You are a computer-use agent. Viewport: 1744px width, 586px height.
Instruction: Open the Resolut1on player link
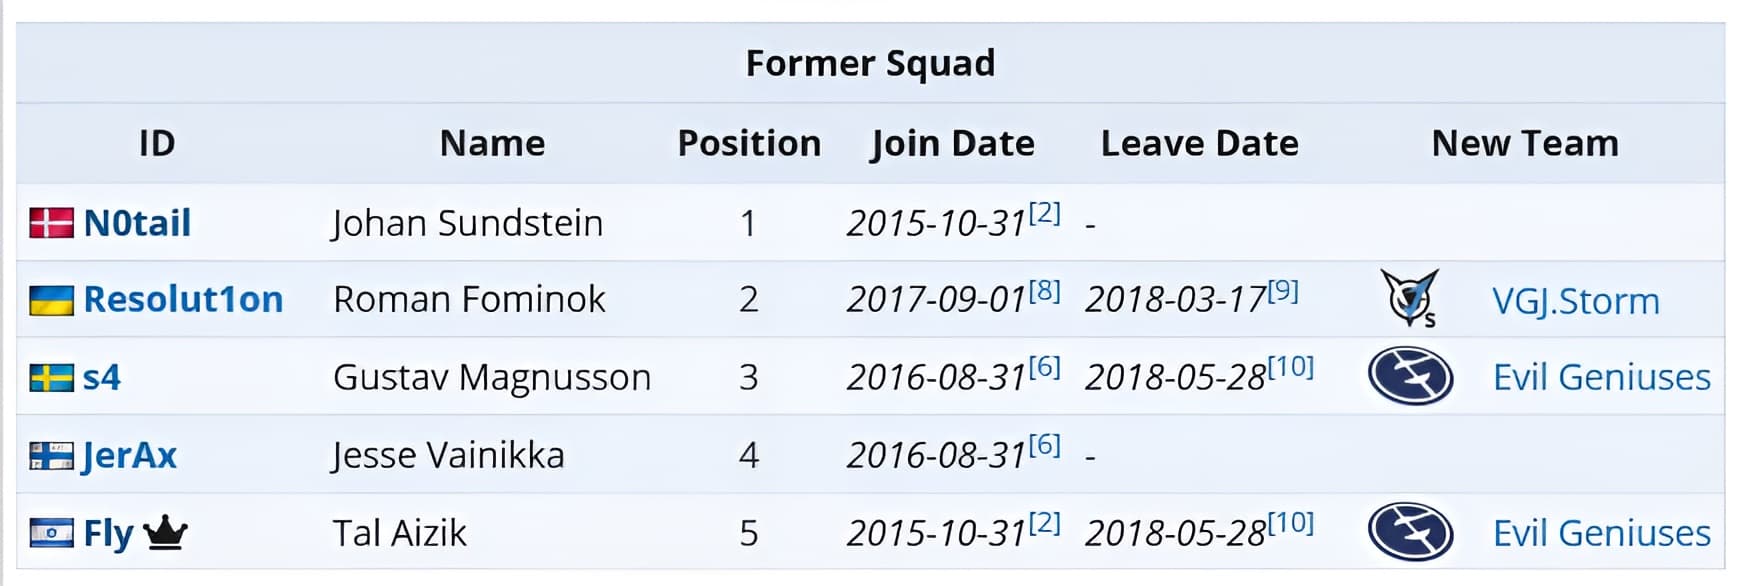click(x=183, y=300)
